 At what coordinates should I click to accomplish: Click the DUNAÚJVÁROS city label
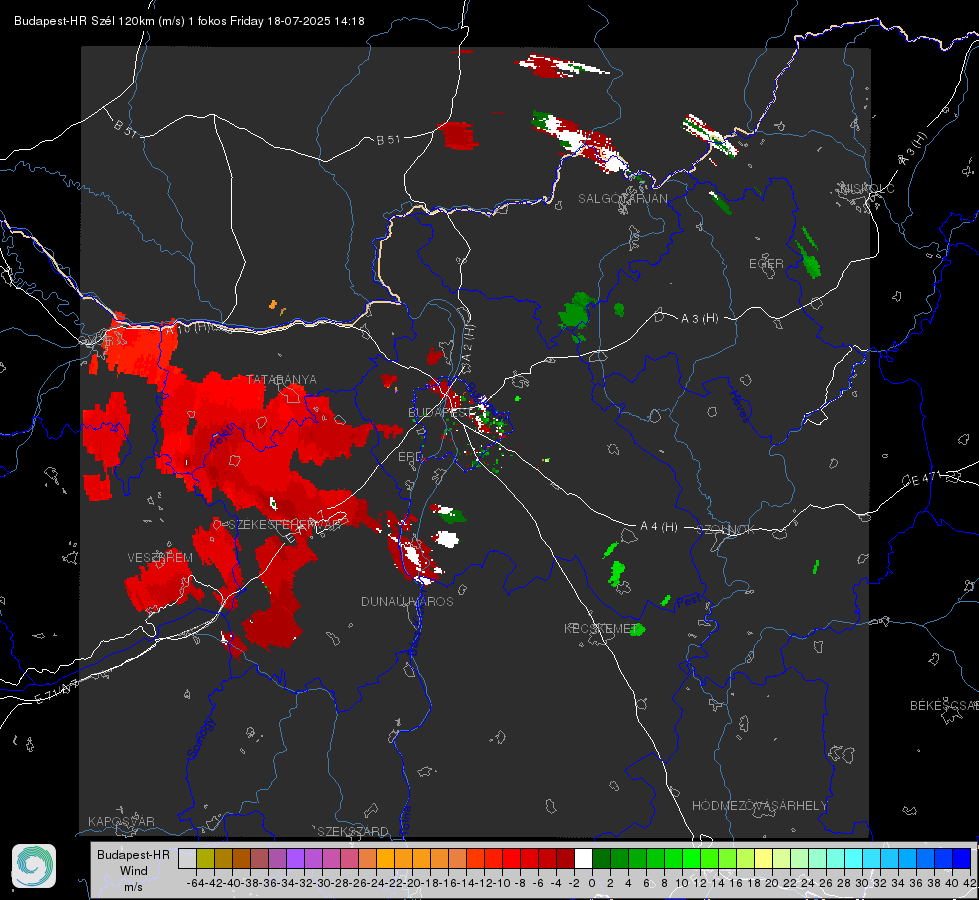(407, 601)
